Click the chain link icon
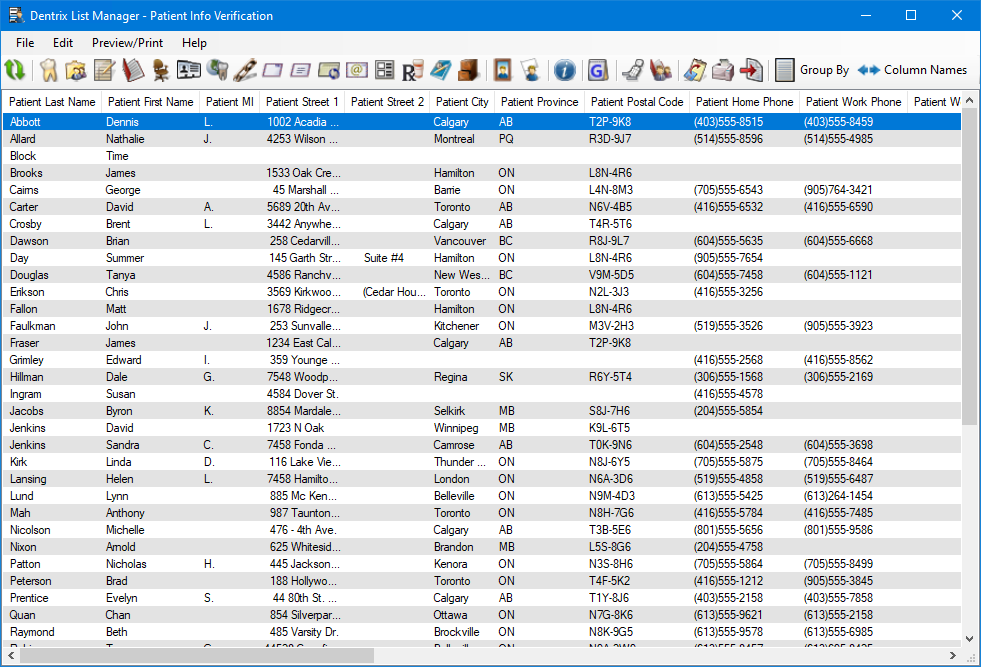Screen dimensions: 981x667 pos(245,69)
